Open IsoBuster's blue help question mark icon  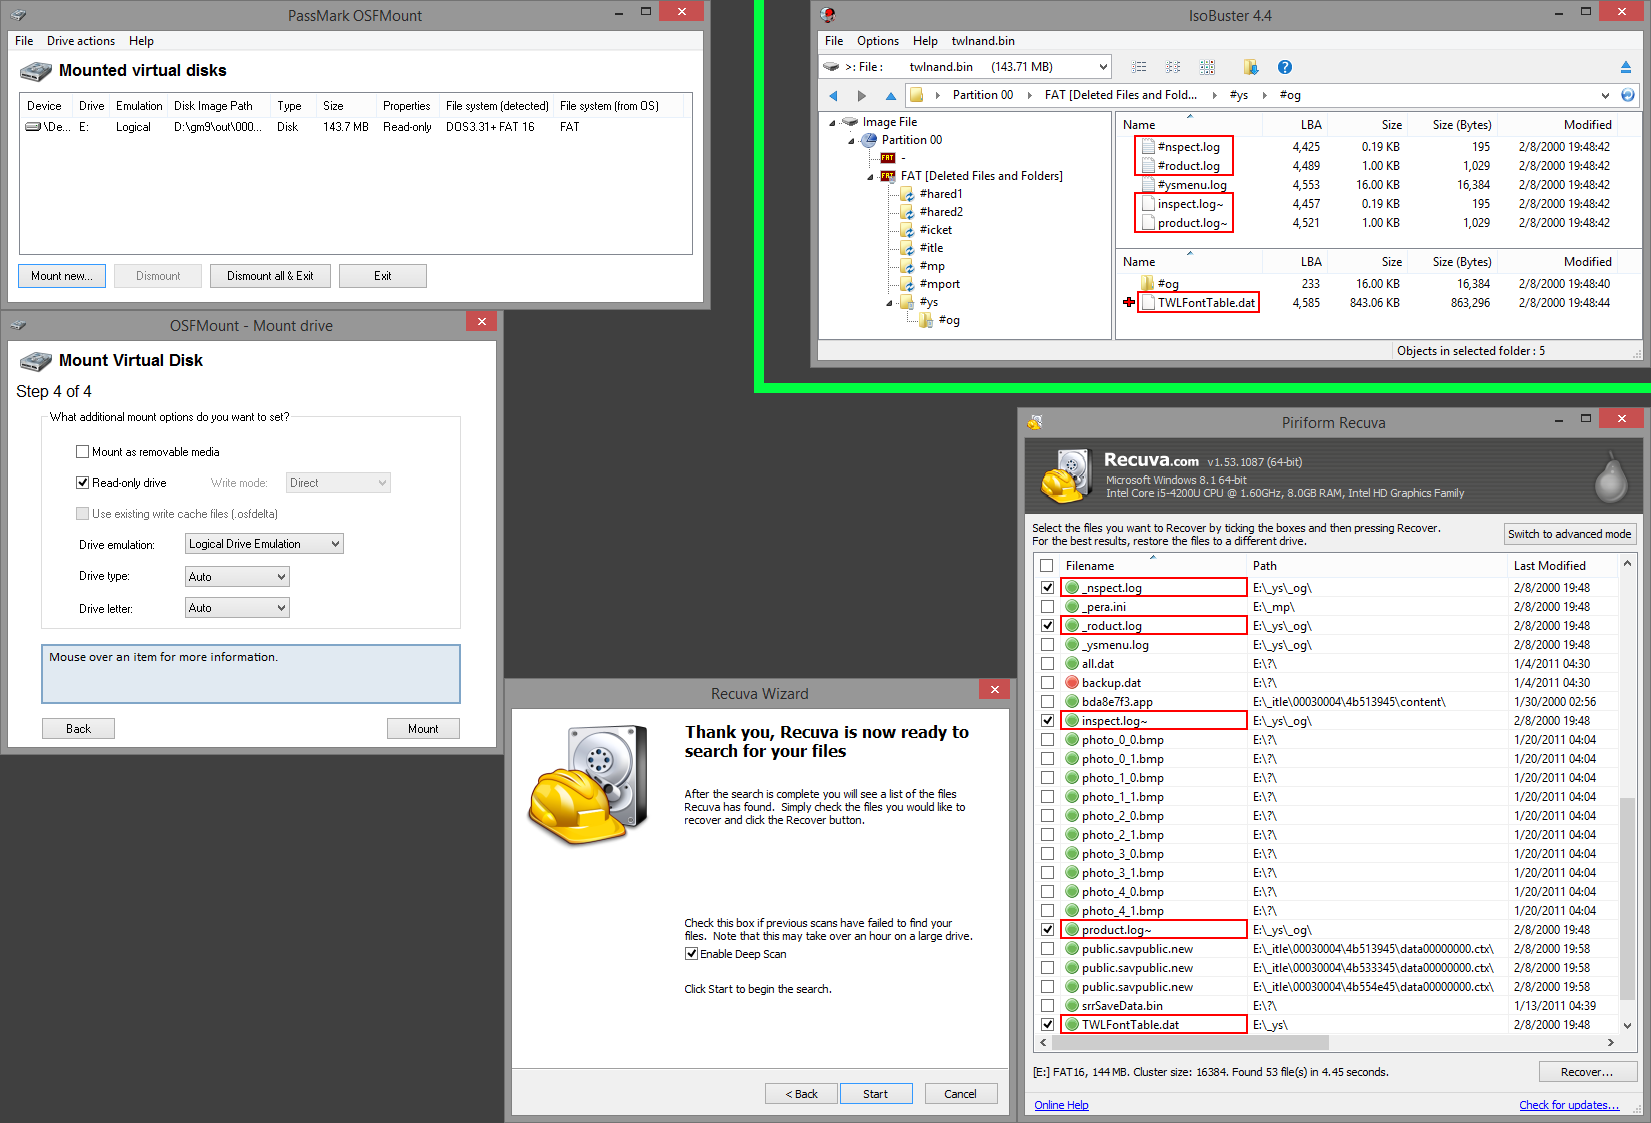click(1285, 67)
